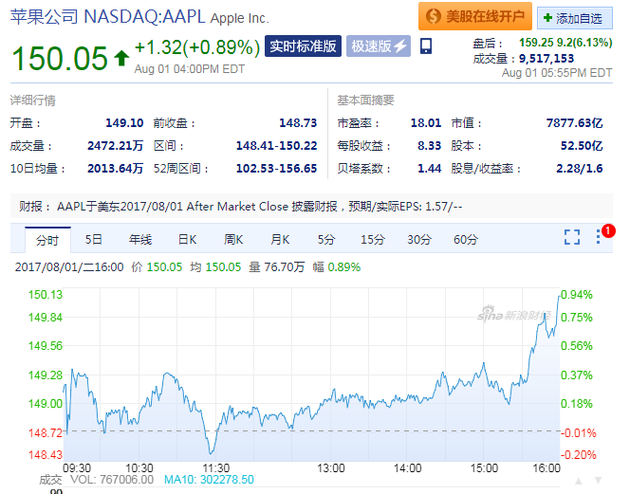Click the MA10: 302278.50 indicator
Screen dimensions: 630x494
click(209, 480)
